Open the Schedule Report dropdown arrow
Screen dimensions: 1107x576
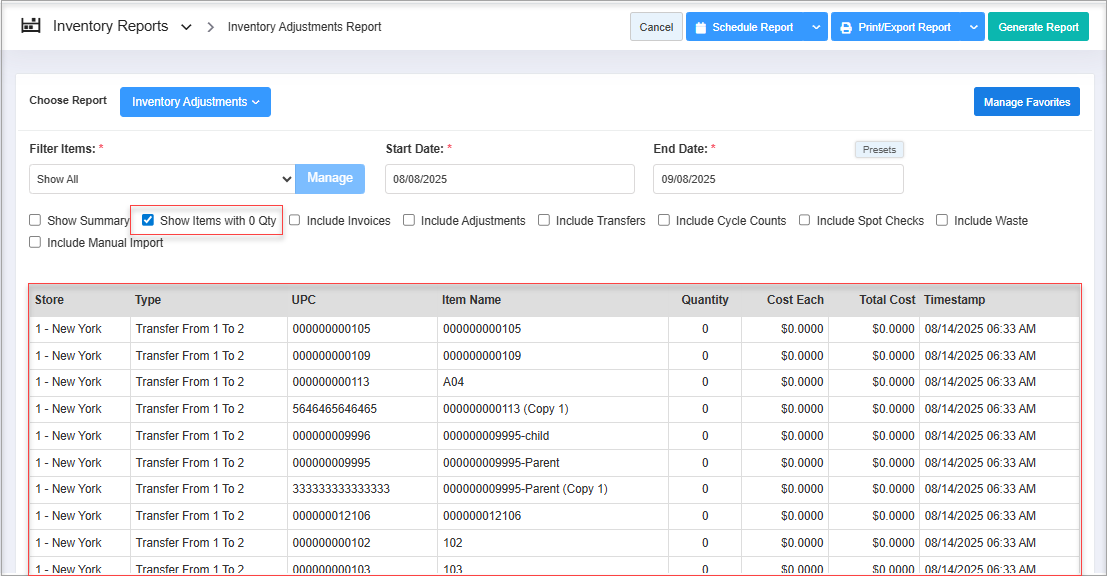[816, 27]
